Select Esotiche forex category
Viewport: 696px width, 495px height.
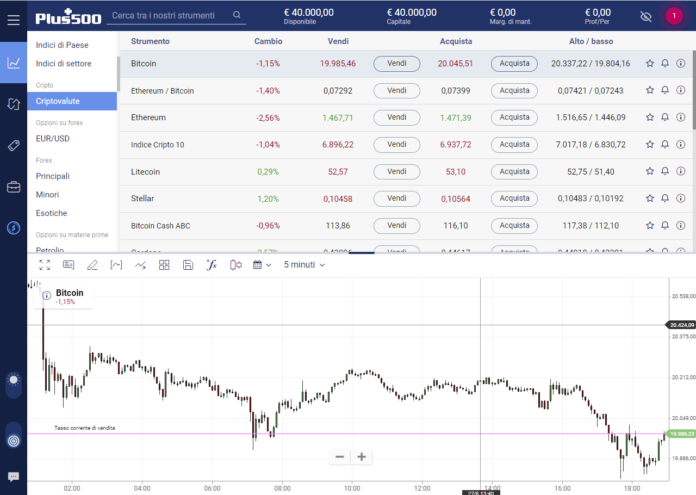click(51, 213)
